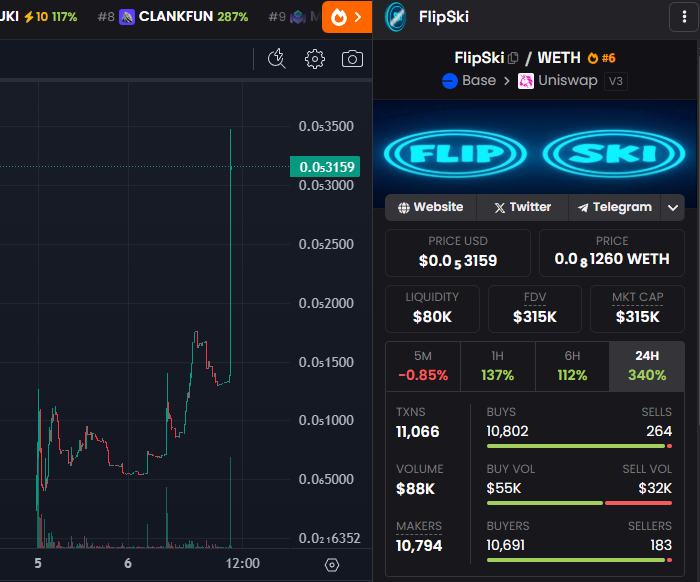The width and height of the screenshot is (700, 582).
Task: Click the buyers versus sellers ratio bar
Action: tap(579, 560)
